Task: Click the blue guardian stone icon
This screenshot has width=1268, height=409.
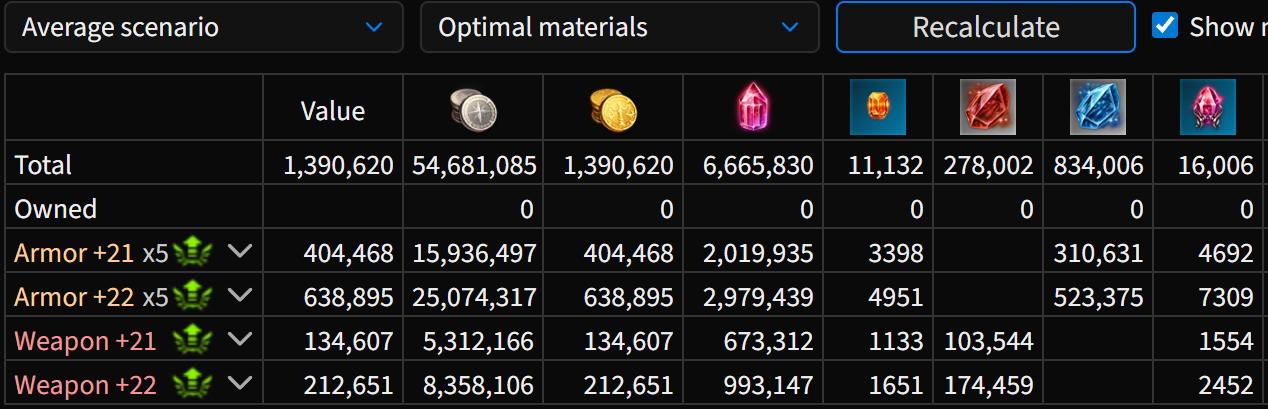Action: 1098,107
